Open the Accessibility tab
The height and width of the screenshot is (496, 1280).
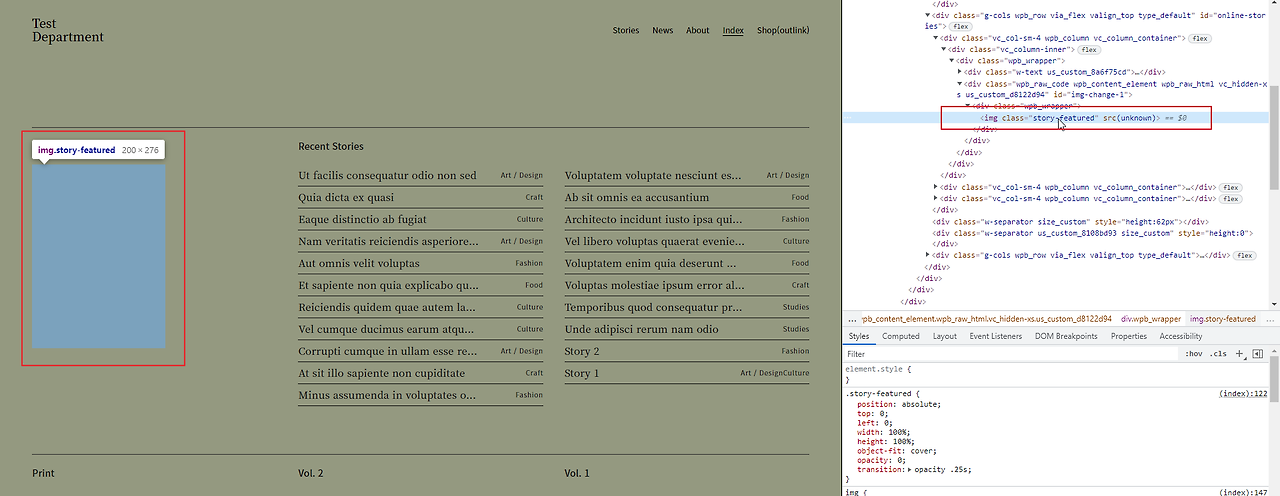[1181, 336]
